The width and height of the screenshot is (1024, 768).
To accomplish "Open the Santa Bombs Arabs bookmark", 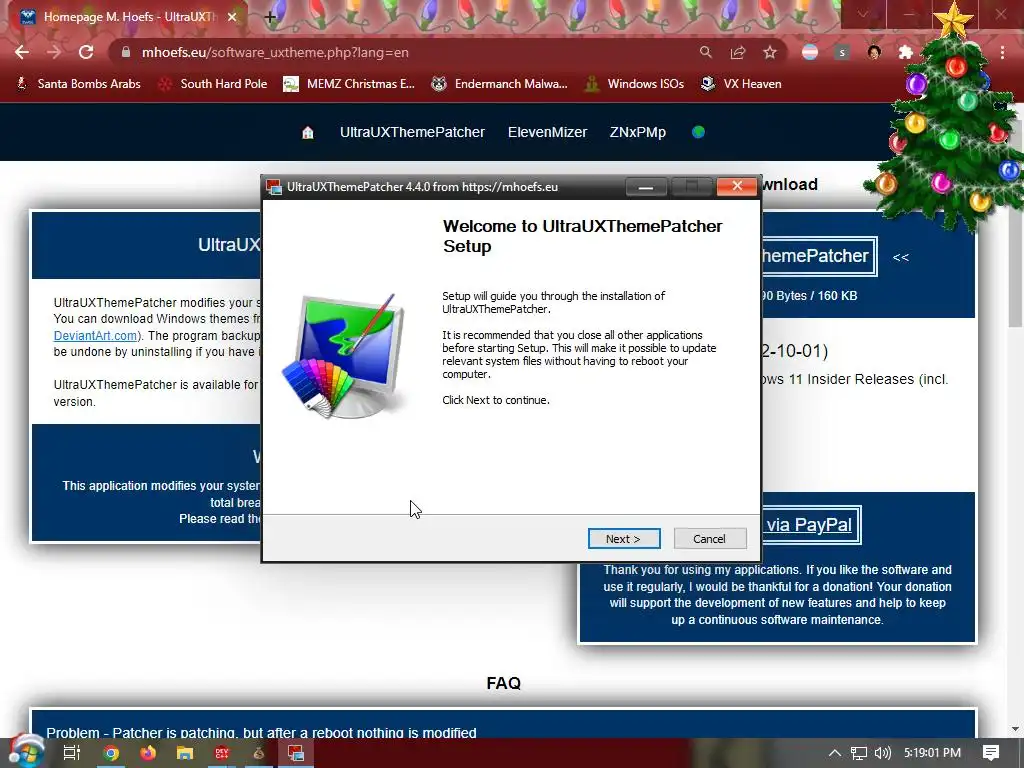I will coord(78,84).
